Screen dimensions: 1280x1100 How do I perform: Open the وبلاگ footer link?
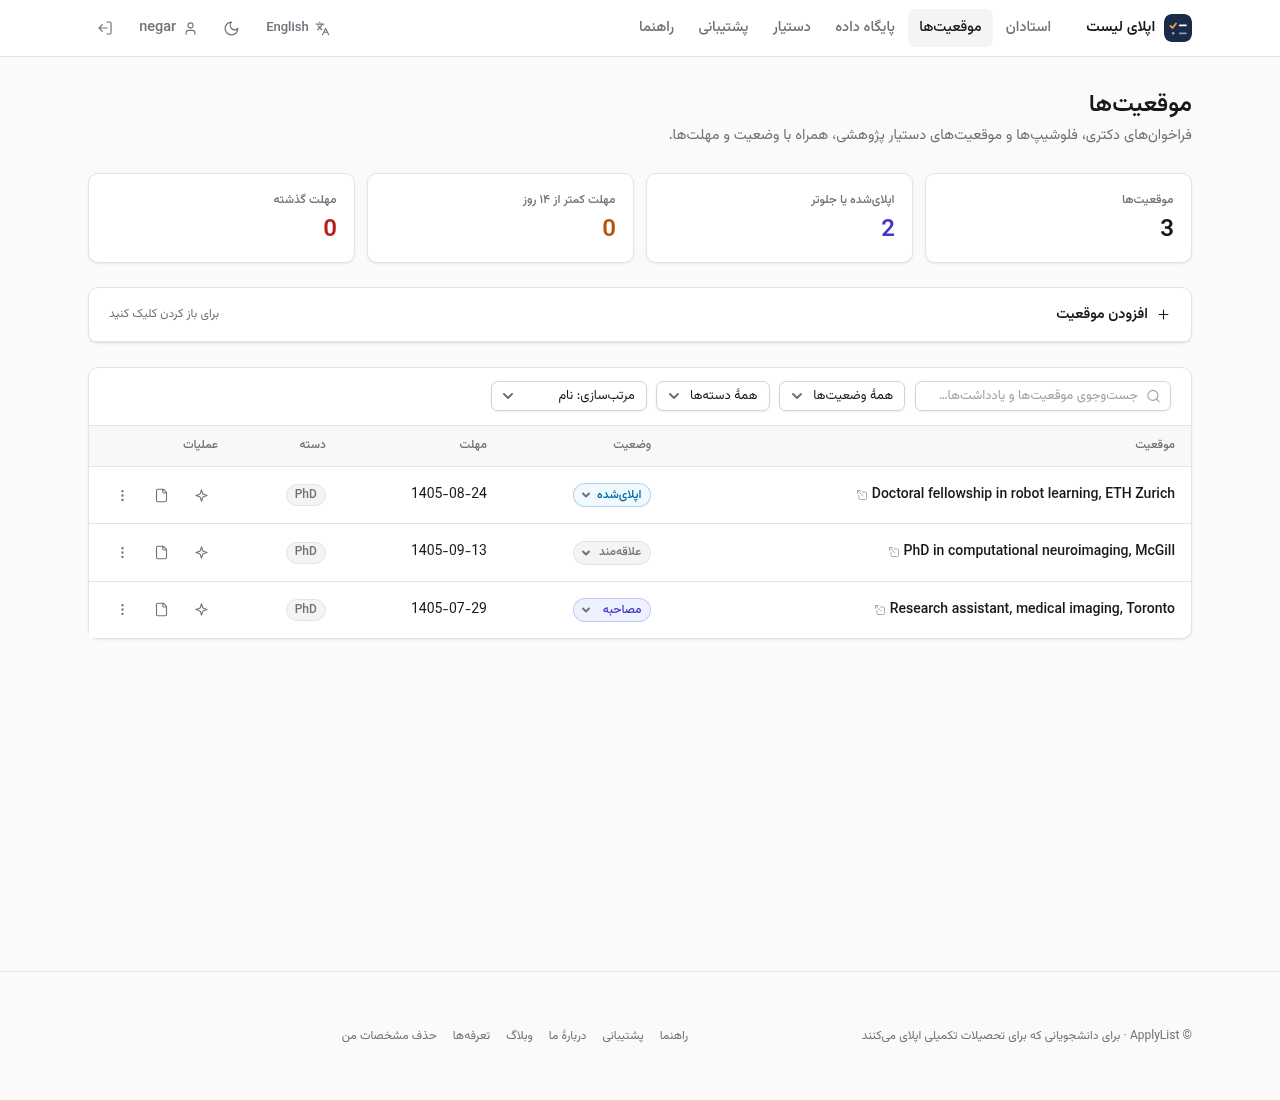pyautogui.click(x=520, y=1036)
